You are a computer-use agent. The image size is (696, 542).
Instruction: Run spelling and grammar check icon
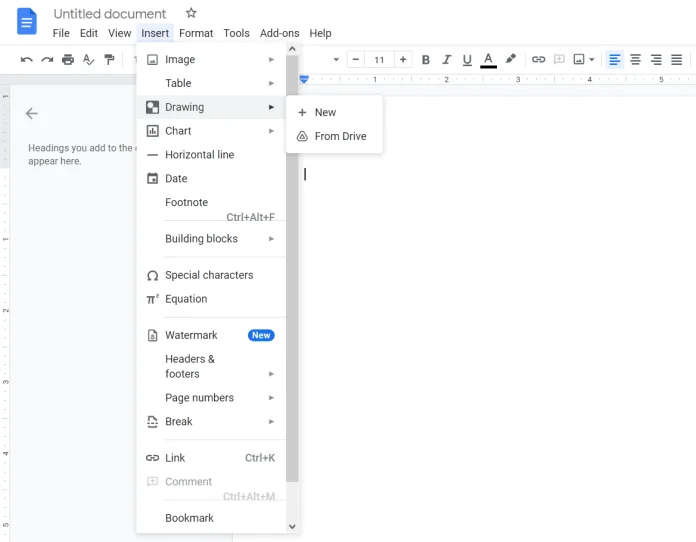[88, 59]
